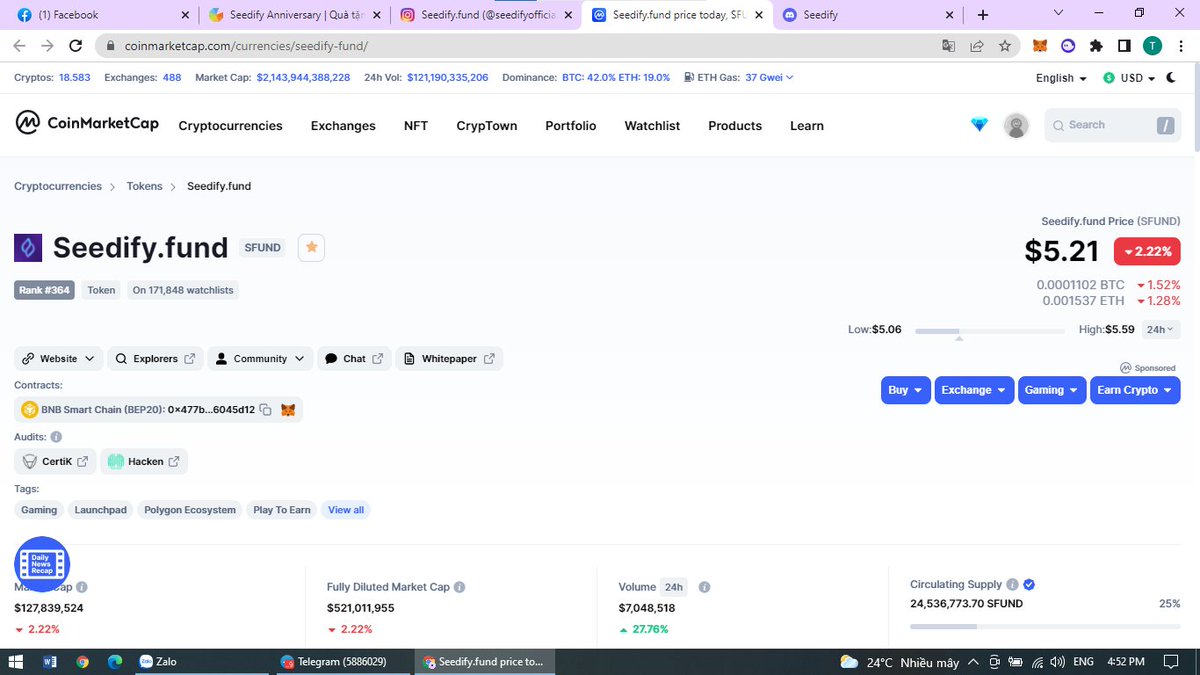Screen dimensions: 1200x675
Task: Click View all tags
Action: [x=346, y=510]
